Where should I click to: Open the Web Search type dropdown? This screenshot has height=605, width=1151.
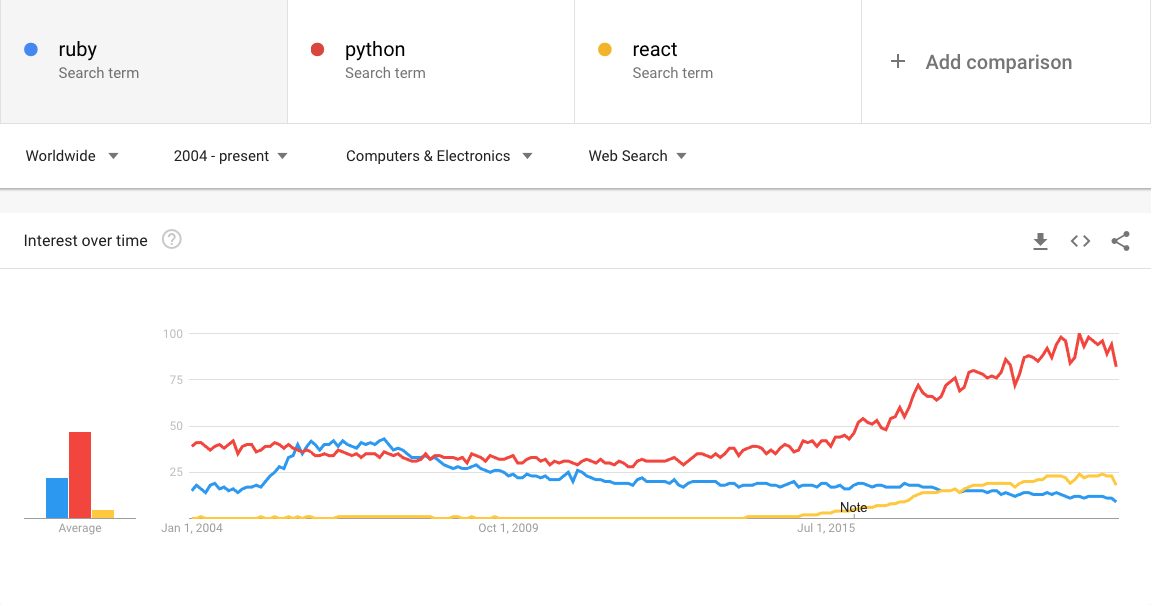pyautogui.click(x=637, y=156)
